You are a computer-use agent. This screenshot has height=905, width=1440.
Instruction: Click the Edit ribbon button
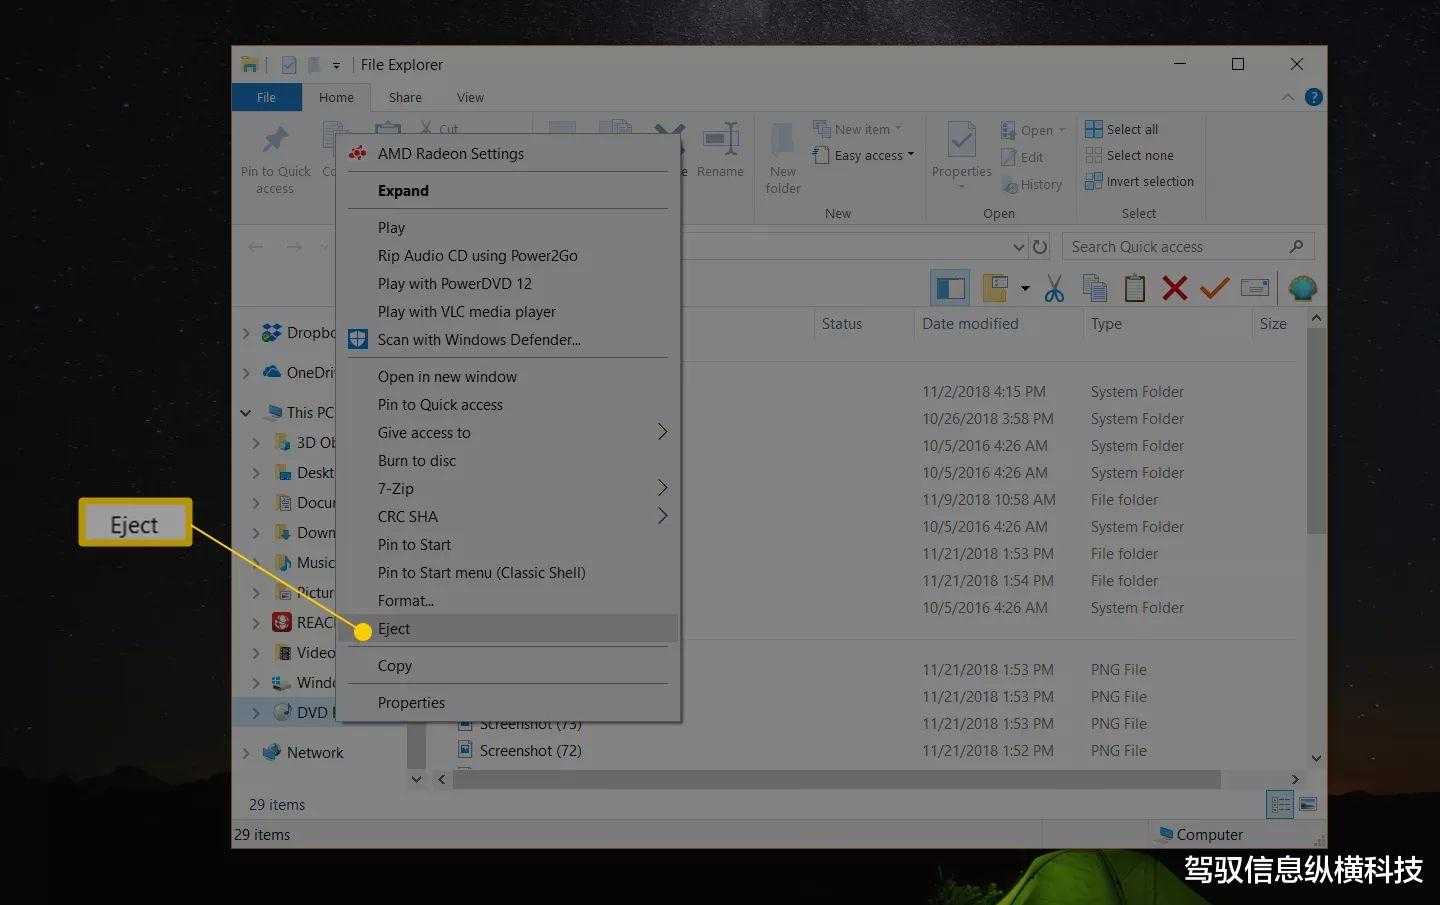(x=1022, y=157)
